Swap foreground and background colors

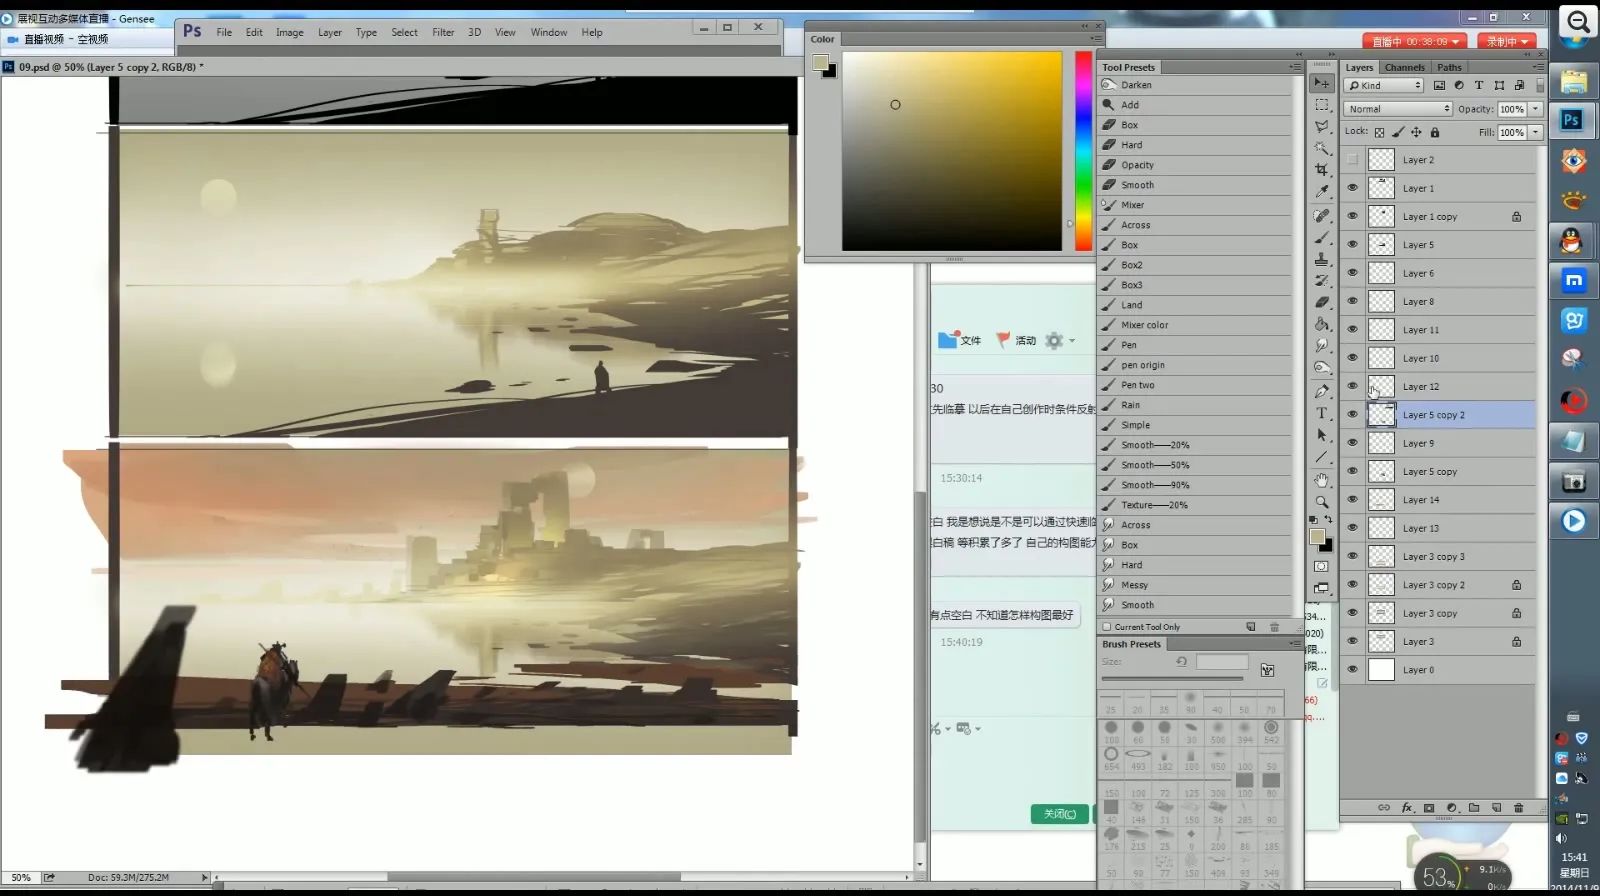pos(1328,520)
